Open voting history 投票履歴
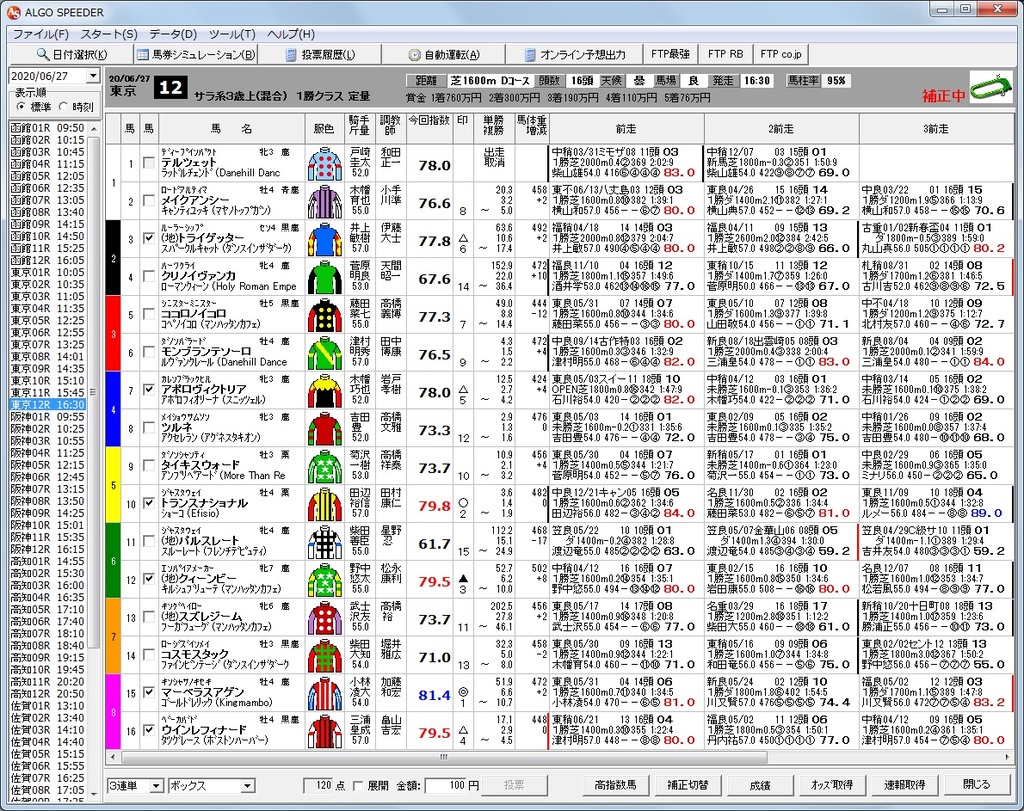This screenshot has width=1024, height=811. click(x=320, y=55)
